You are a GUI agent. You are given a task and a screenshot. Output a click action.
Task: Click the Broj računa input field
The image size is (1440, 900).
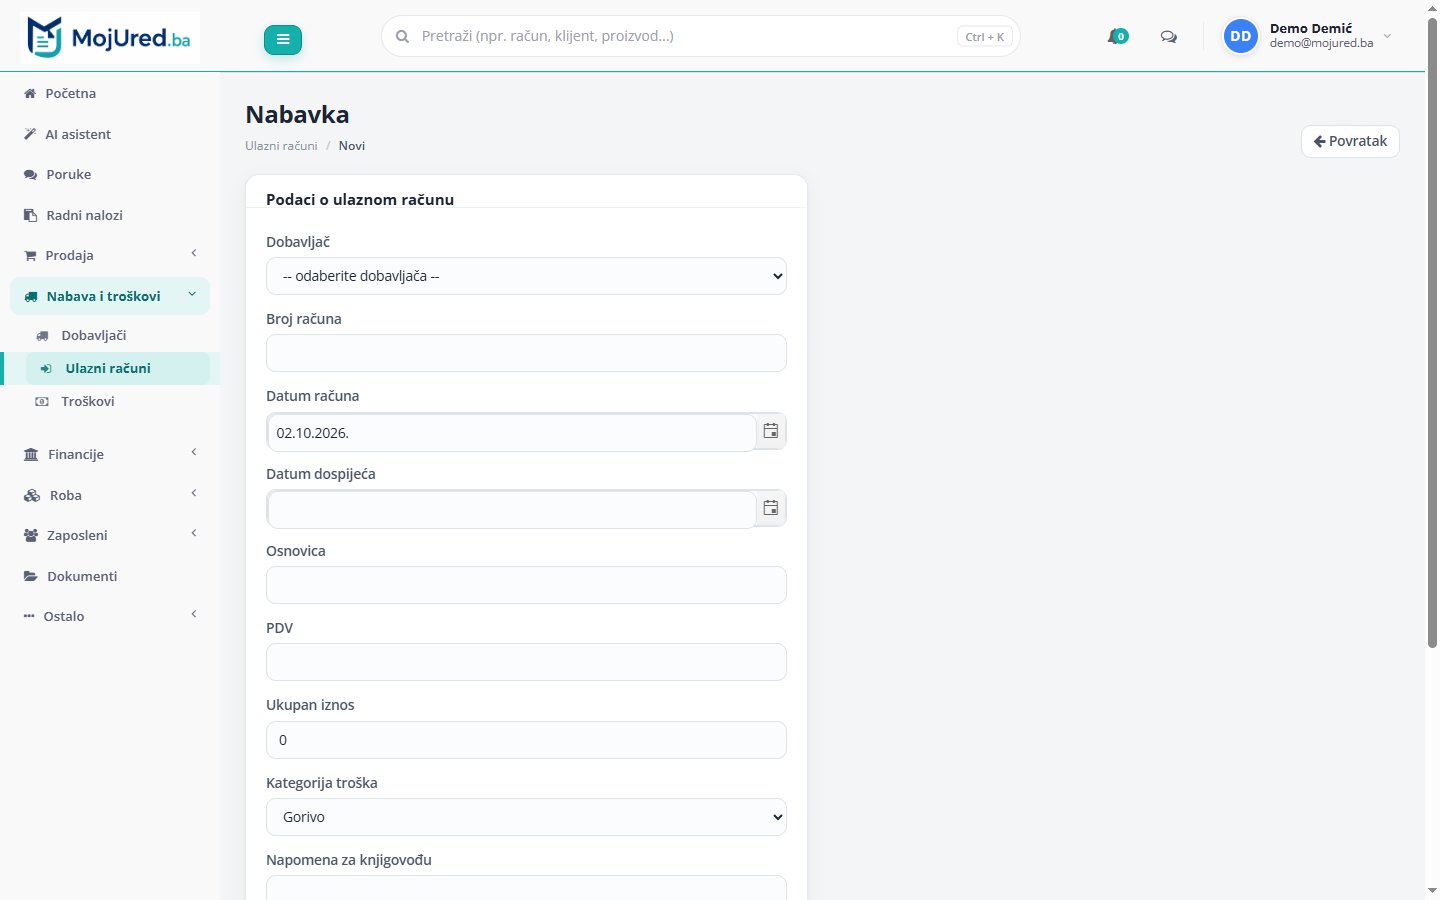pyautogui.click(x=526, y=353)
